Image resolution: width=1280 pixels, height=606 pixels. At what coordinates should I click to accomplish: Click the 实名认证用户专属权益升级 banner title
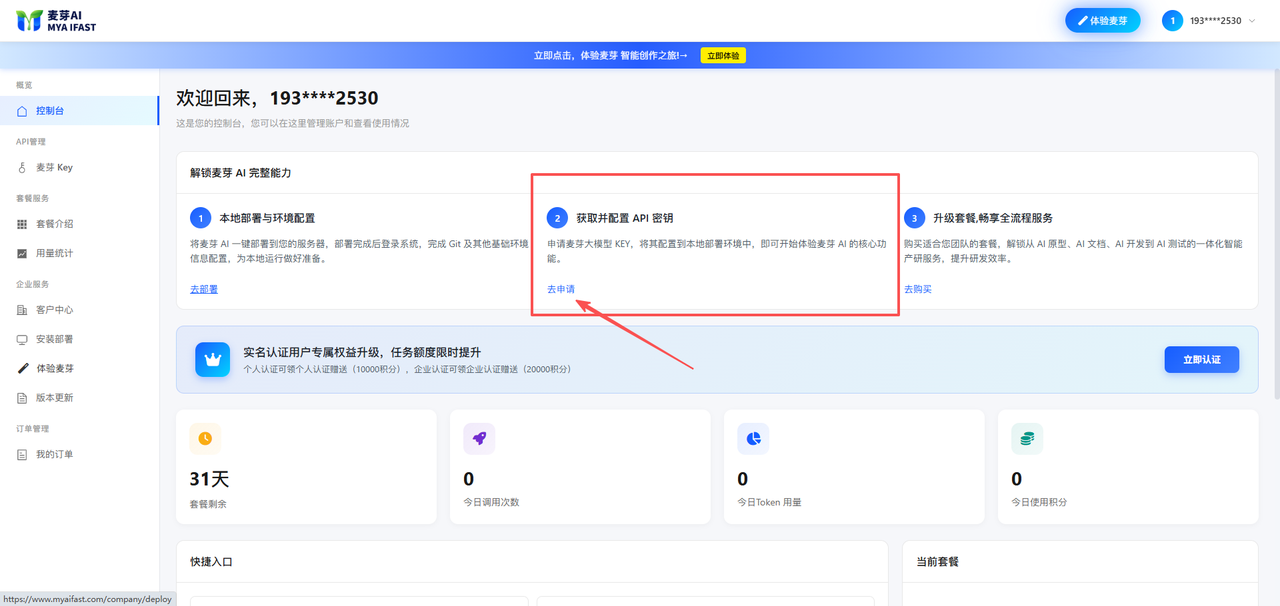coord(362,352)
